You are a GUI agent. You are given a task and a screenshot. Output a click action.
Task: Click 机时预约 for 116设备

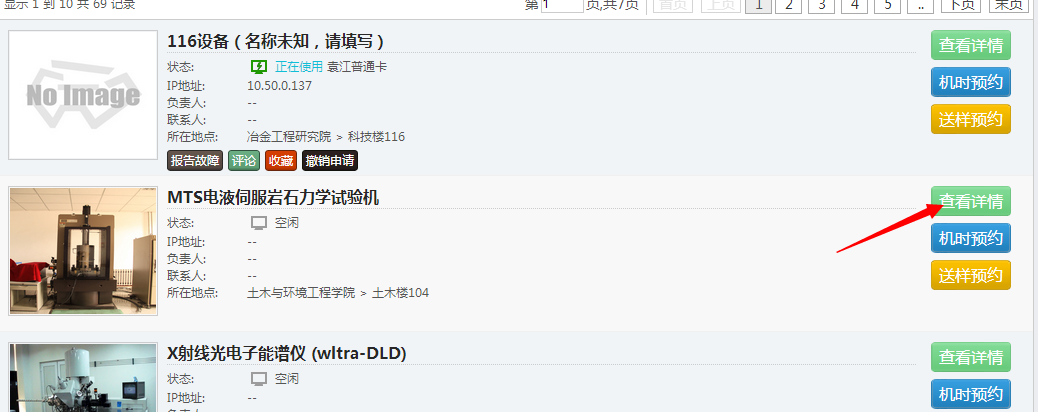point(970,83)
